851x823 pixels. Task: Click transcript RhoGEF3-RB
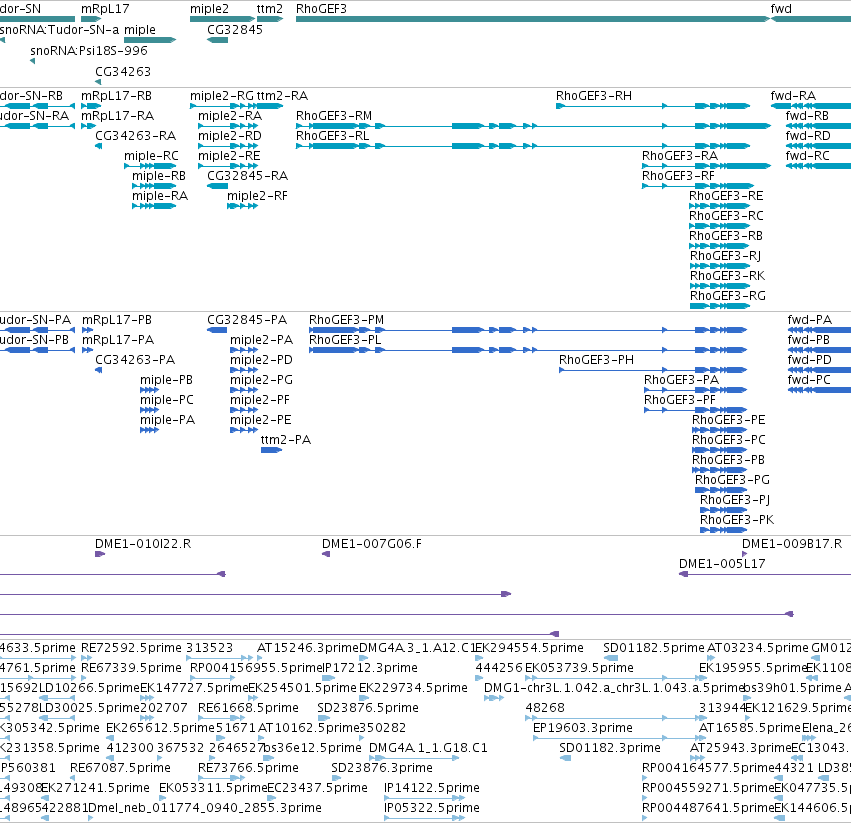(719, 246)
